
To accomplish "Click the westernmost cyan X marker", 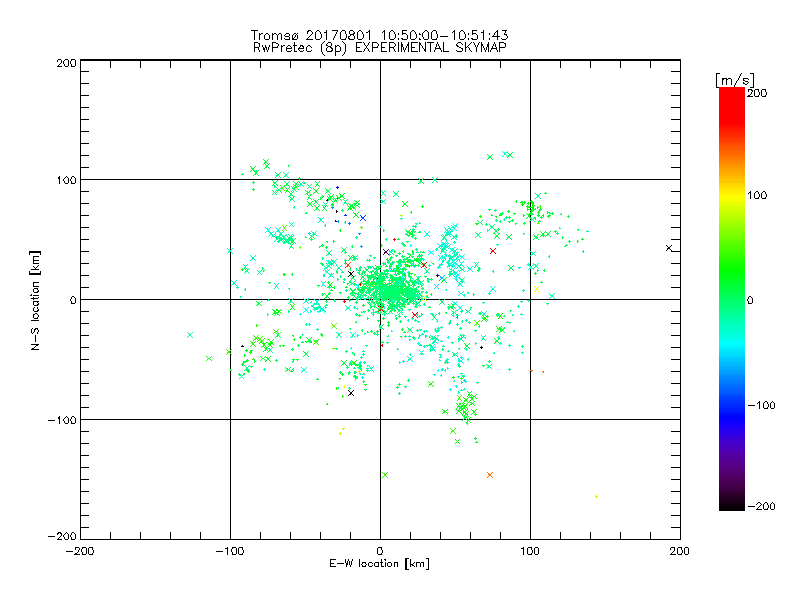I will pos(190,335).
